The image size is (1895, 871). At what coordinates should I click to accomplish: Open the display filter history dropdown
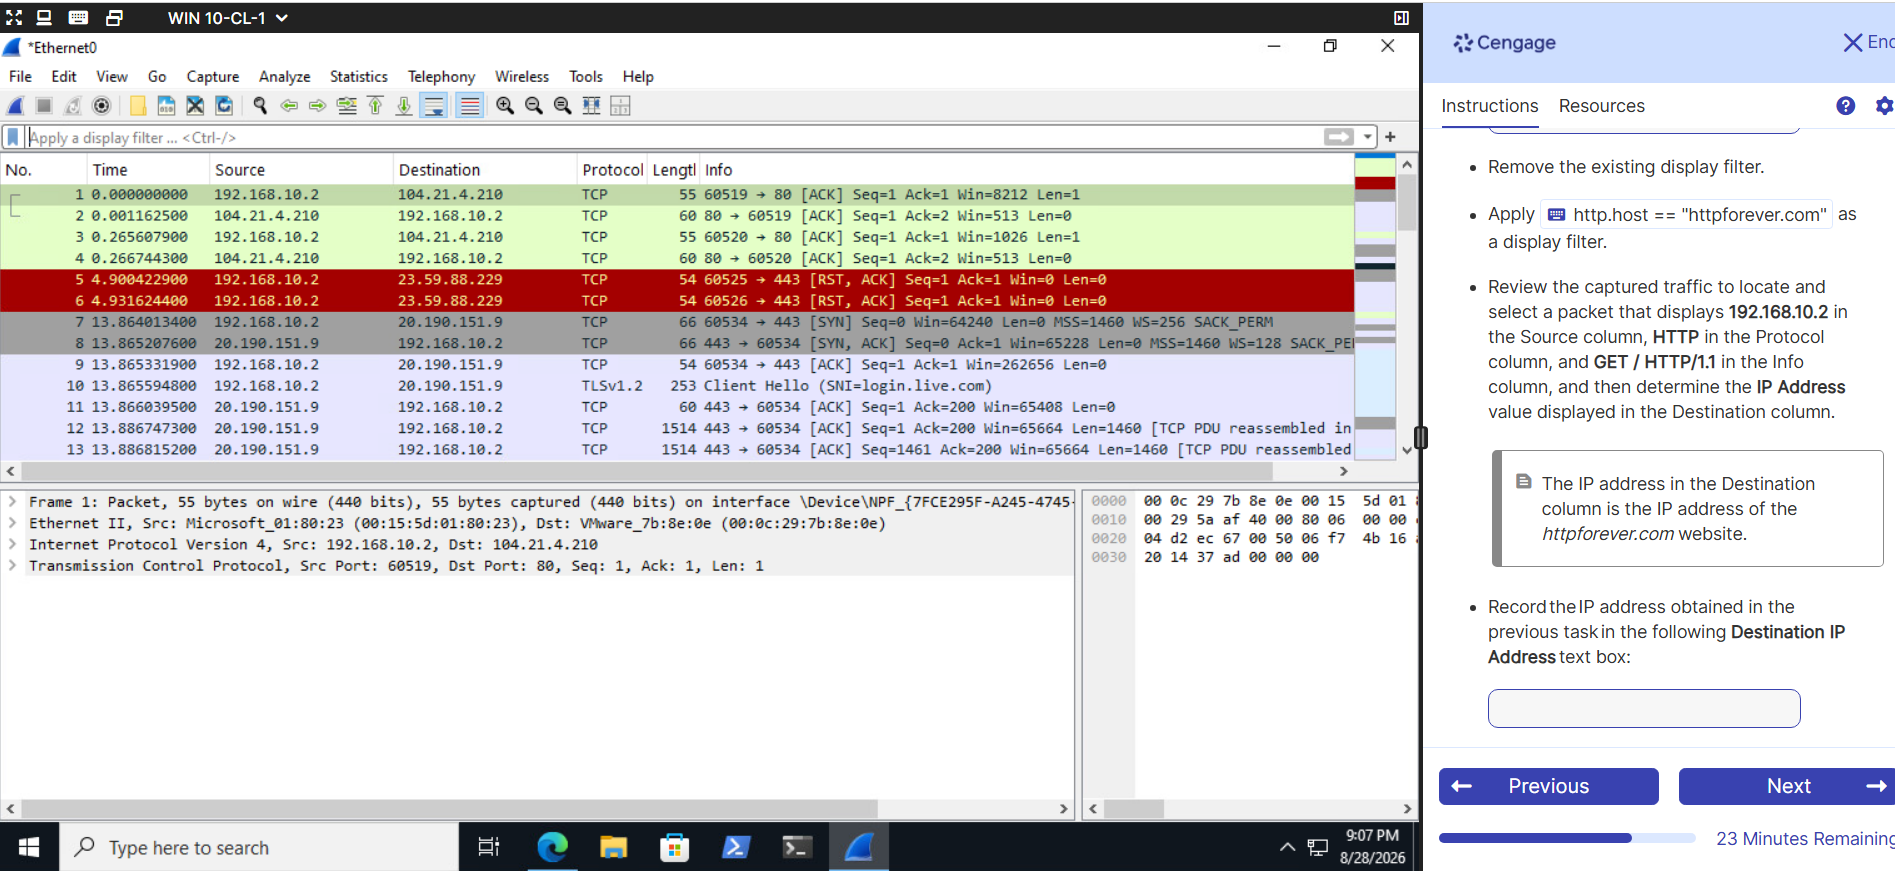(x=1368, y=137)
